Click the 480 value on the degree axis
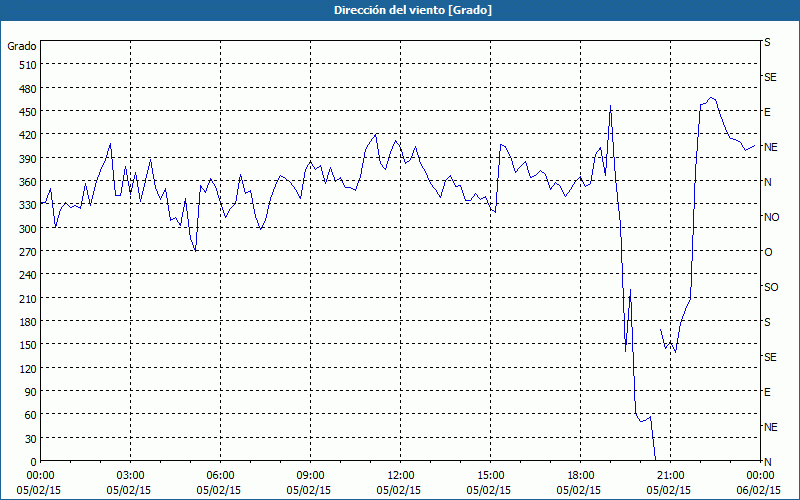 coord(29,89)
